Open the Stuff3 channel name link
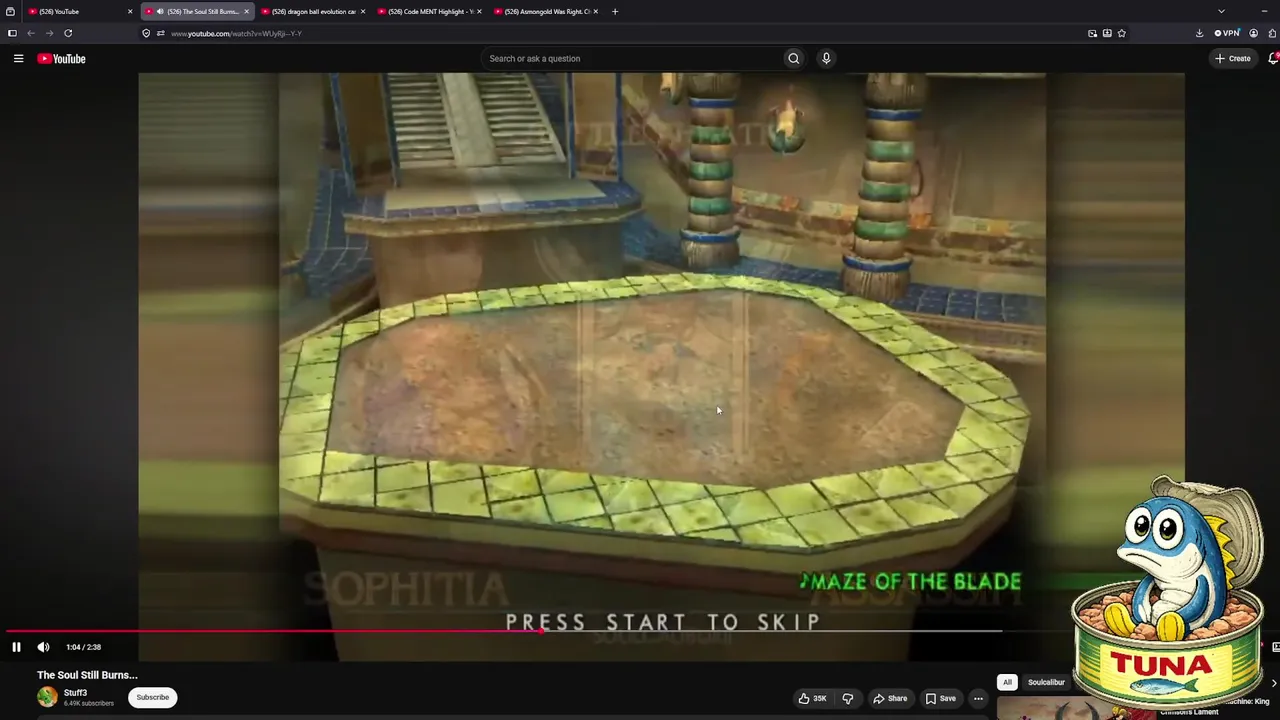 76,693
